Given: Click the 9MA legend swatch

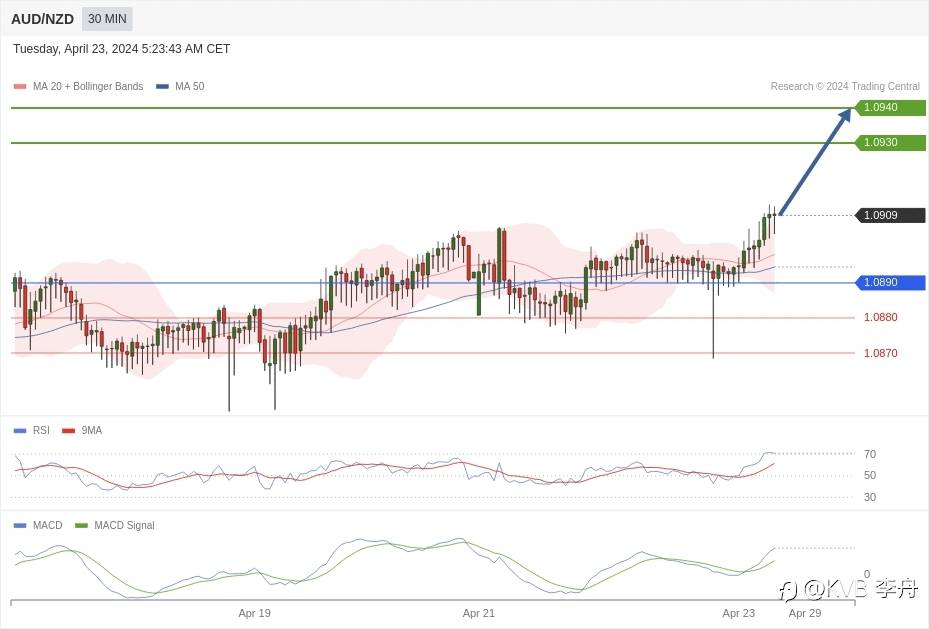Looking at the screenshot, I should tap(69, 431).
